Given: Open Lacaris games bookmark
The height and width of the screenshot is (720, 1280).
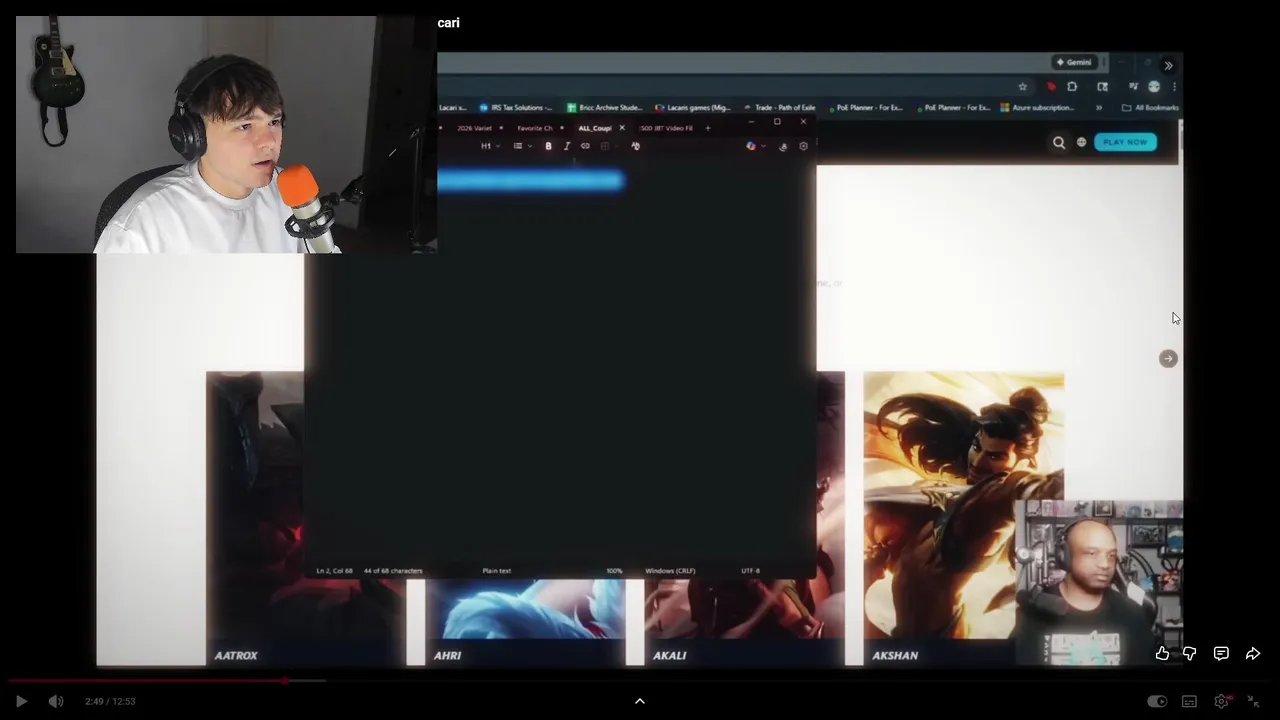Looking at the screenshot, I should click(x=693, y=107).
